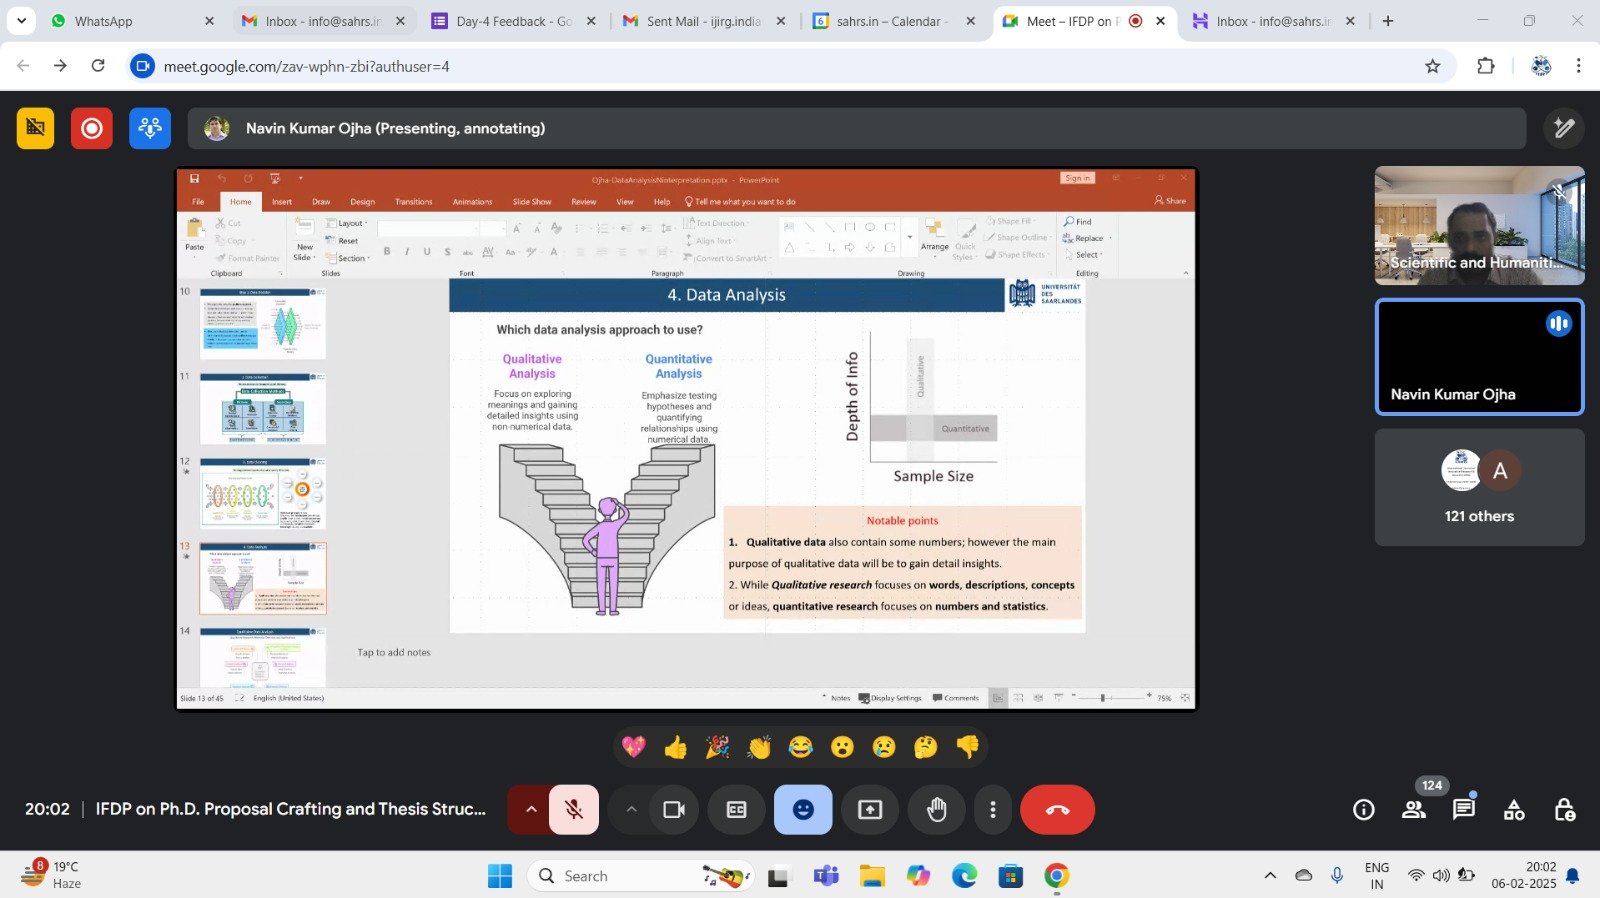Click the 121 others participants tile

pyautogui.click(x=1479, y=488)
